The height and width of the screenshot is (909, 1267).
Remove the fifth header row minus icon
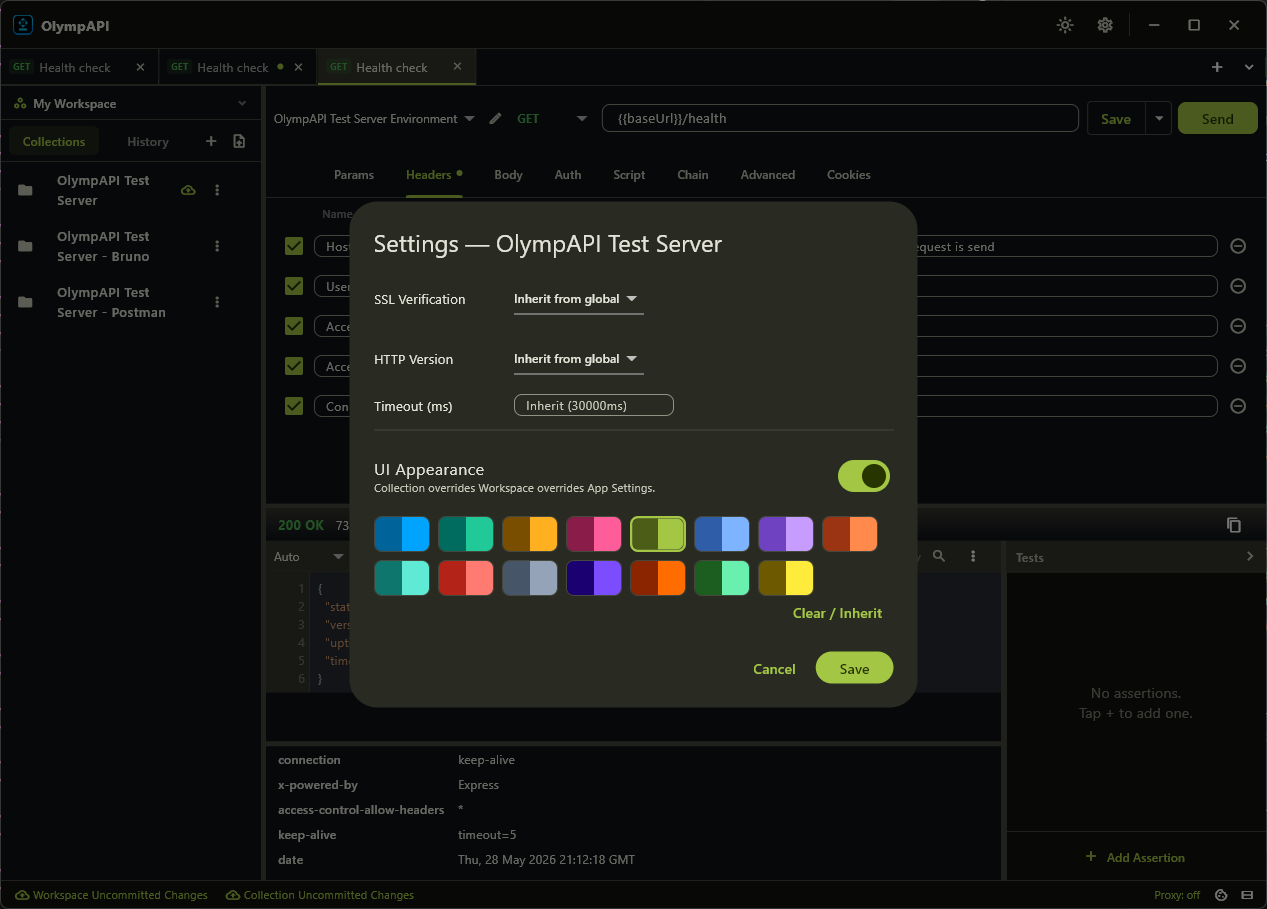(x=1238, y=406)
